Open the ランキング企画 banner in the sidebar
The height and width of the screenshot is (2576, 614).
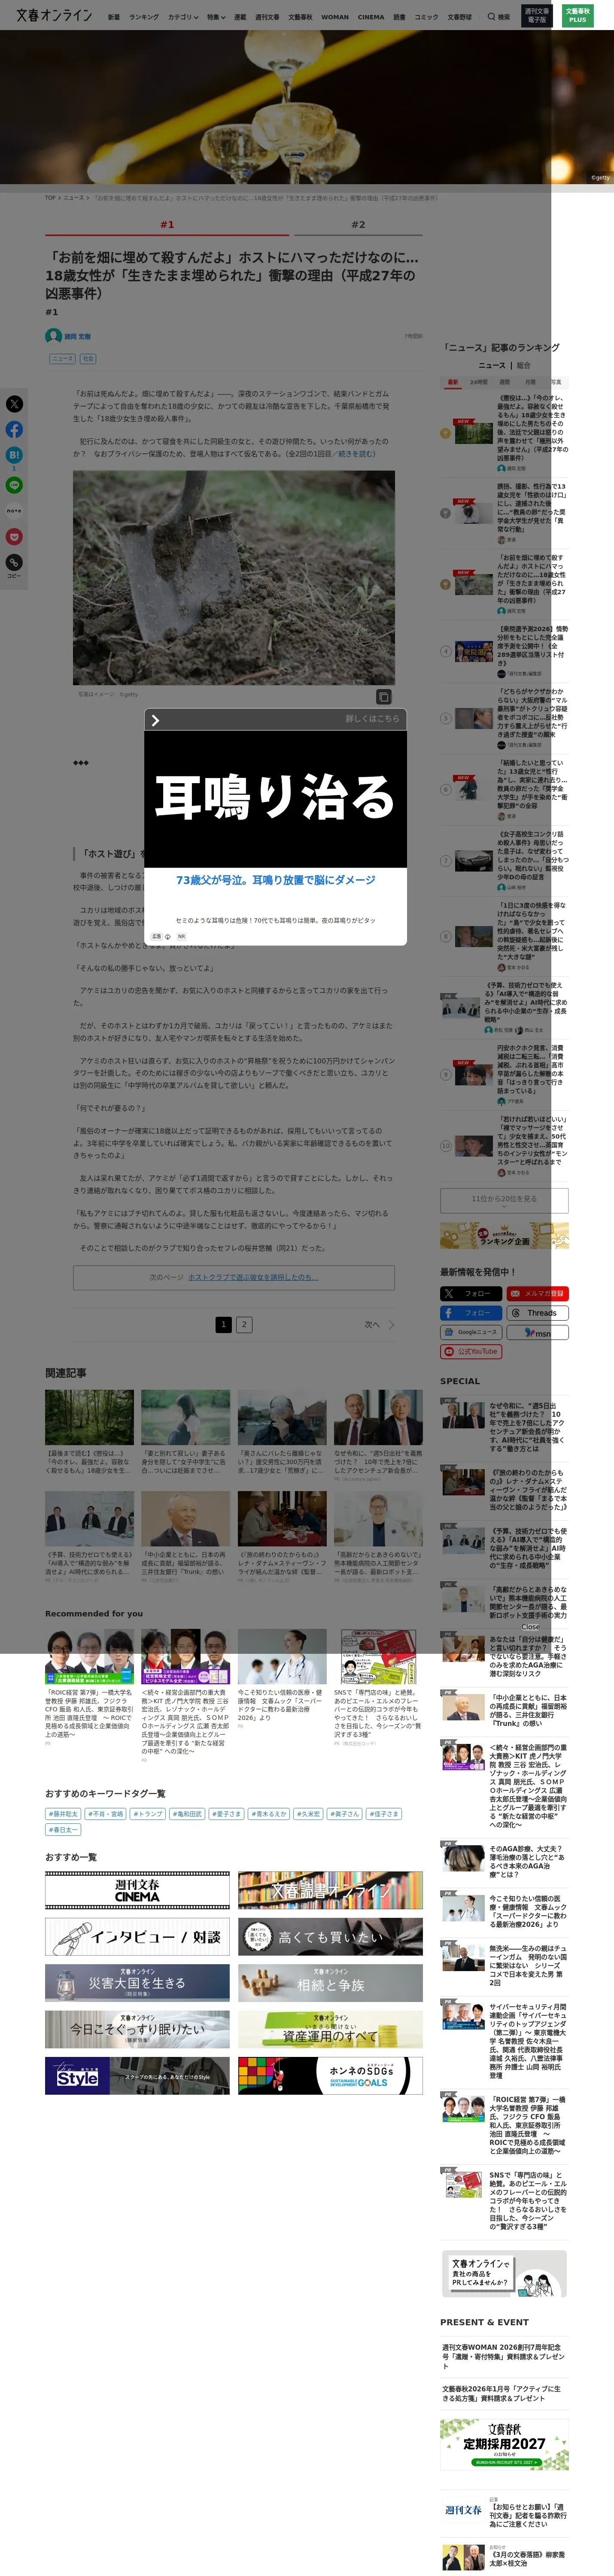(504, 1235)
